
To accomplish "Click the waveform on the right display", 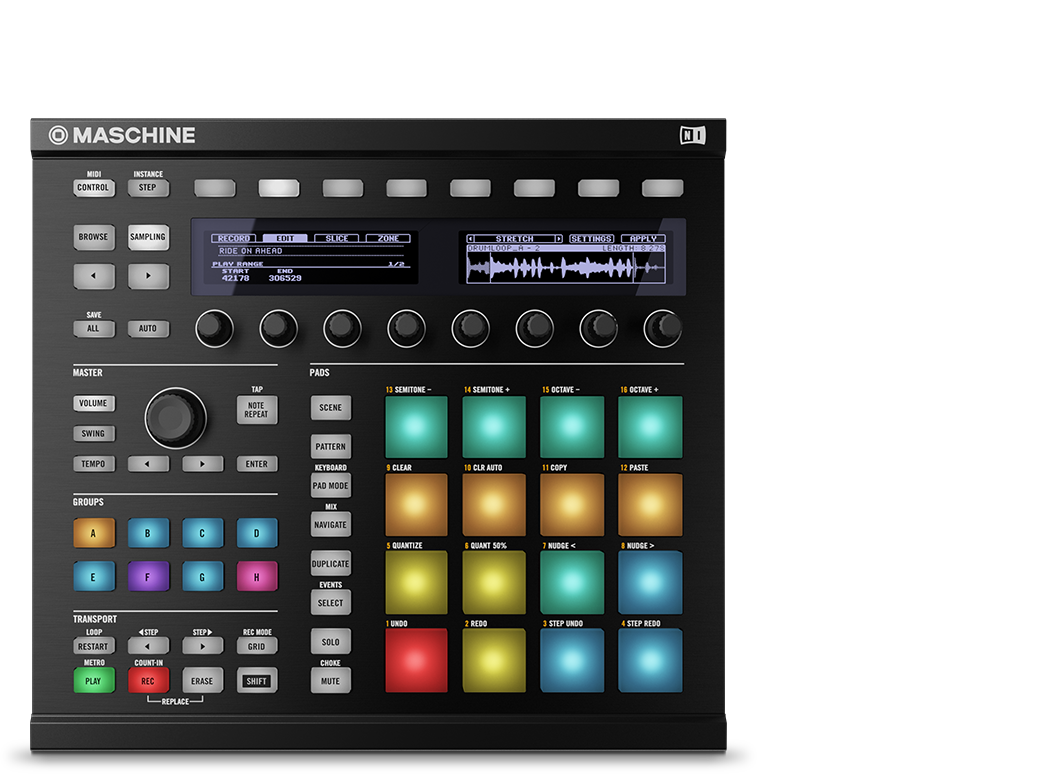I will [566, 268].
